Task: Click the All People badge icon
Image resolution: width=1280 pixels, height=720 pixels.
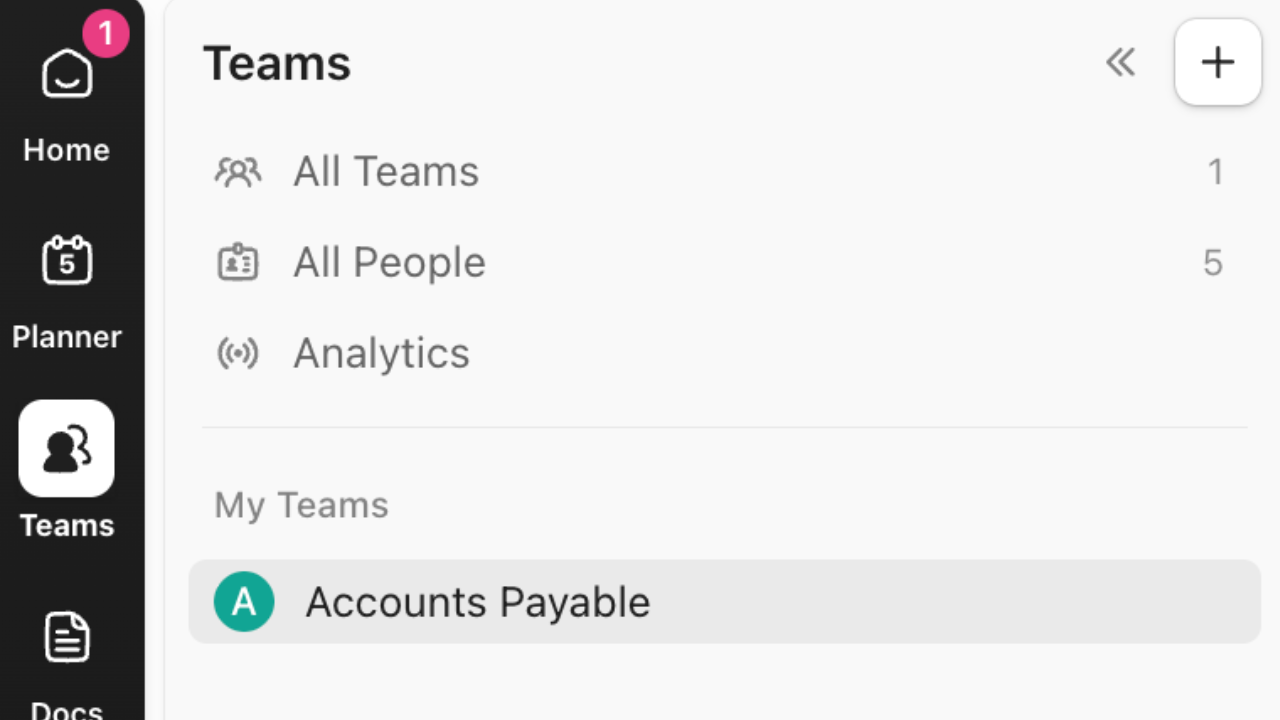Action: (238, 262)
